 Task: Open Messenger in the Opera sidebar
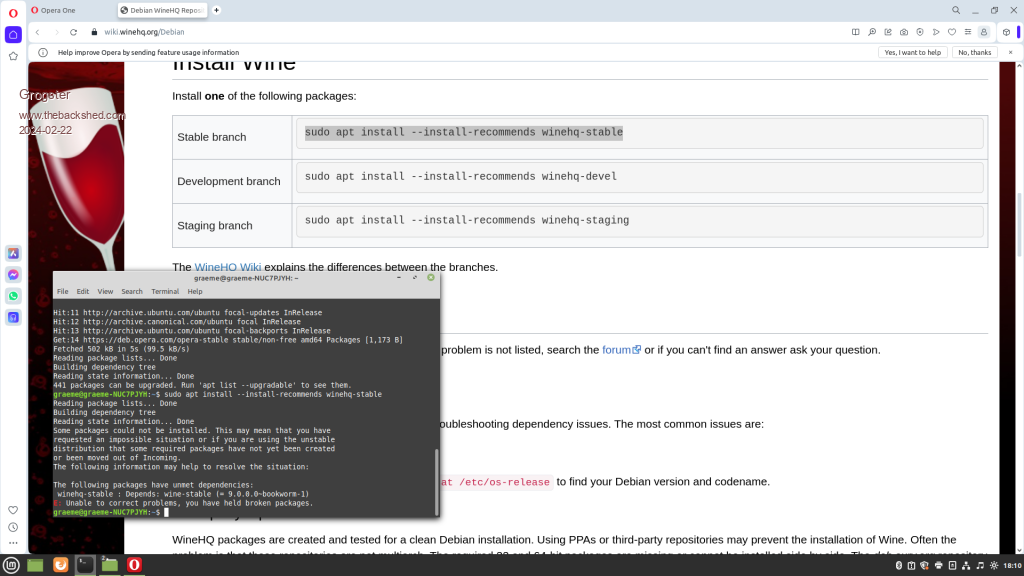(x=13, y=275)
